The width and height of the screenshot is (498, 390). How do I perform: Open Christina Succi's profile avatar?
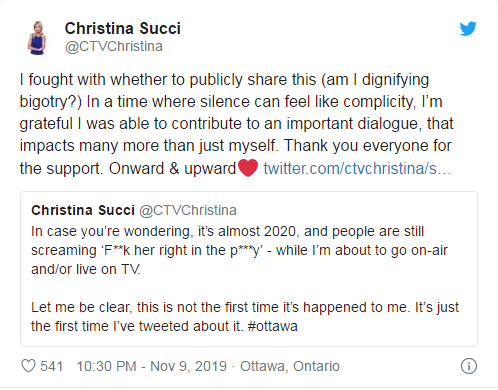point(37,38)
